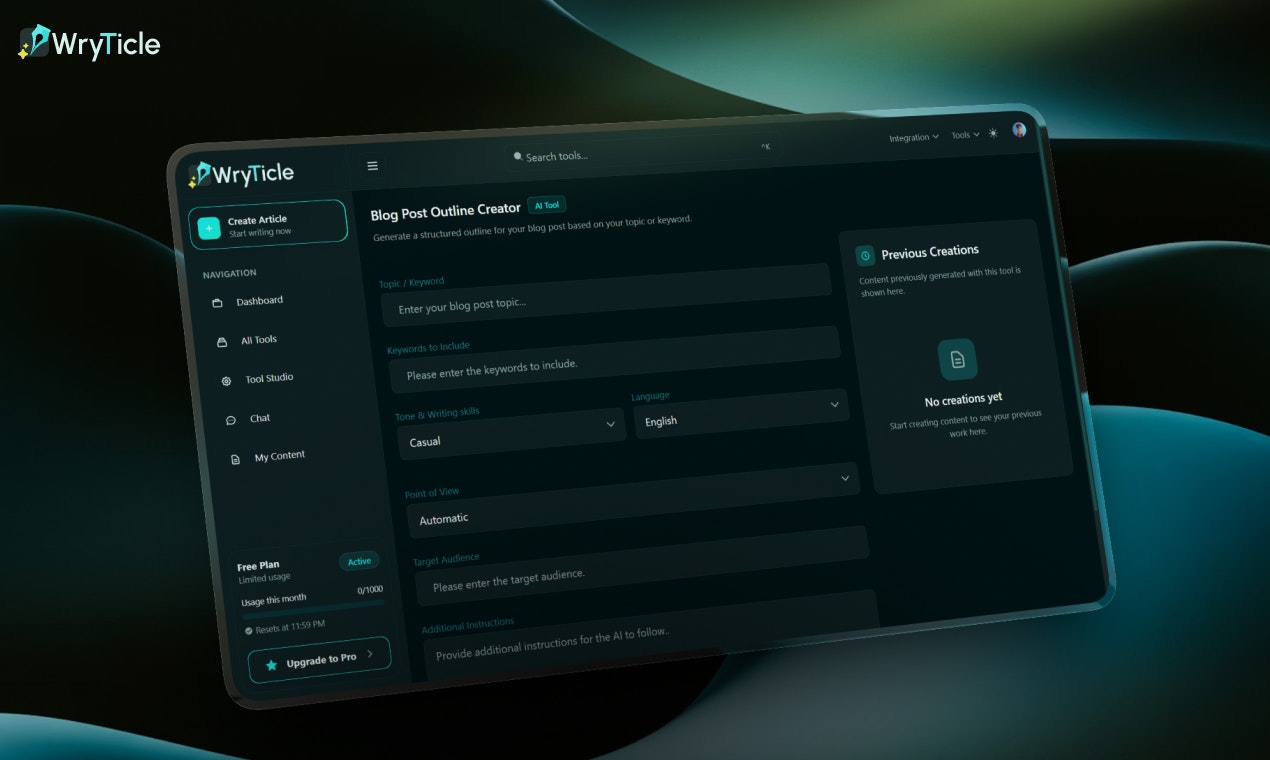Open the user avatar profile menu
This screenshot has height=760, width=1270.
(x=1019, y=130)
